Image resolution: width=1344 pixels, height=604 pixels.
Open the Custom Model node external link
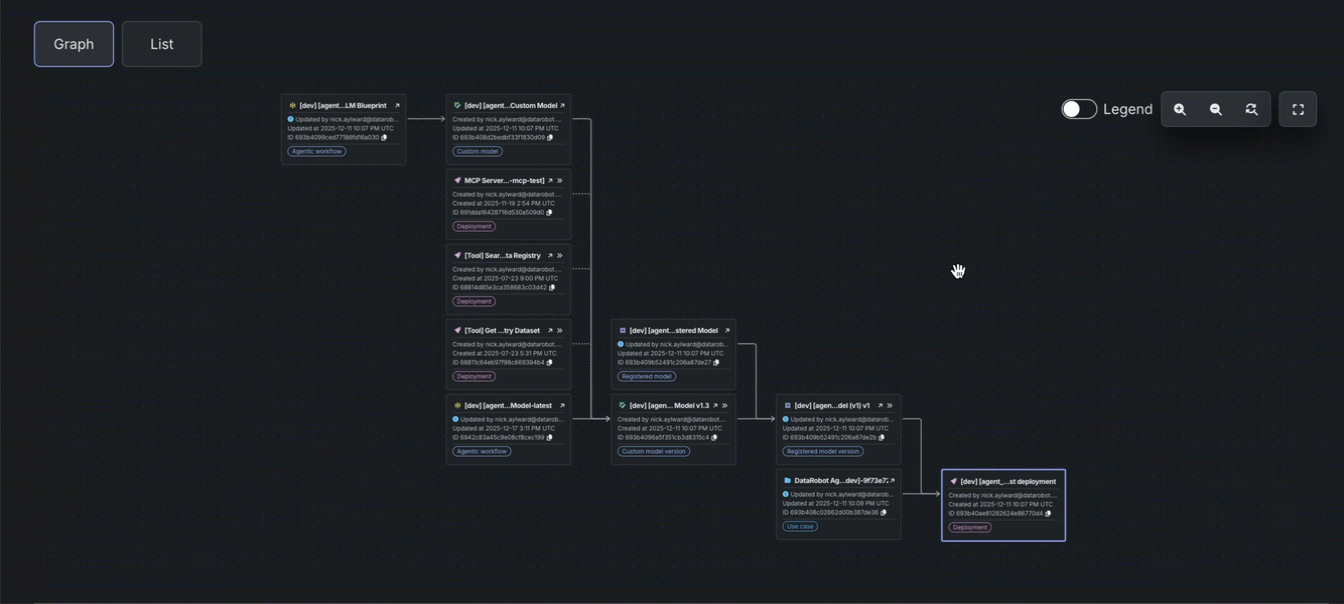[x=562, y=106]
